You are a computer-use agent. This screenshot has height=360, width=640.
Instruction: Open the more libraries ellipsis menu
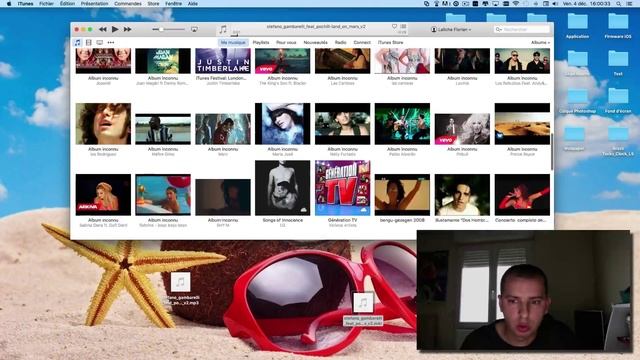(111, 42)
